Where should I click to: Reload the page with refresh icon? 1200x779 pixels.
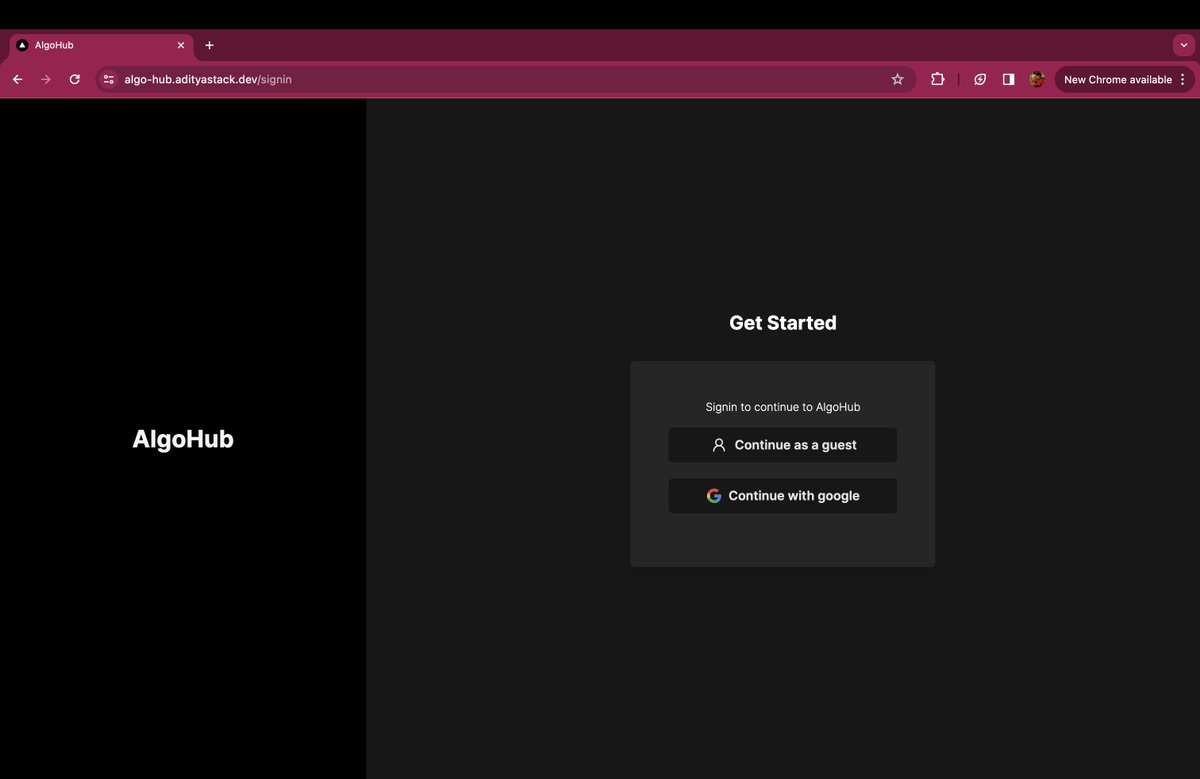[x=74, y=79]
